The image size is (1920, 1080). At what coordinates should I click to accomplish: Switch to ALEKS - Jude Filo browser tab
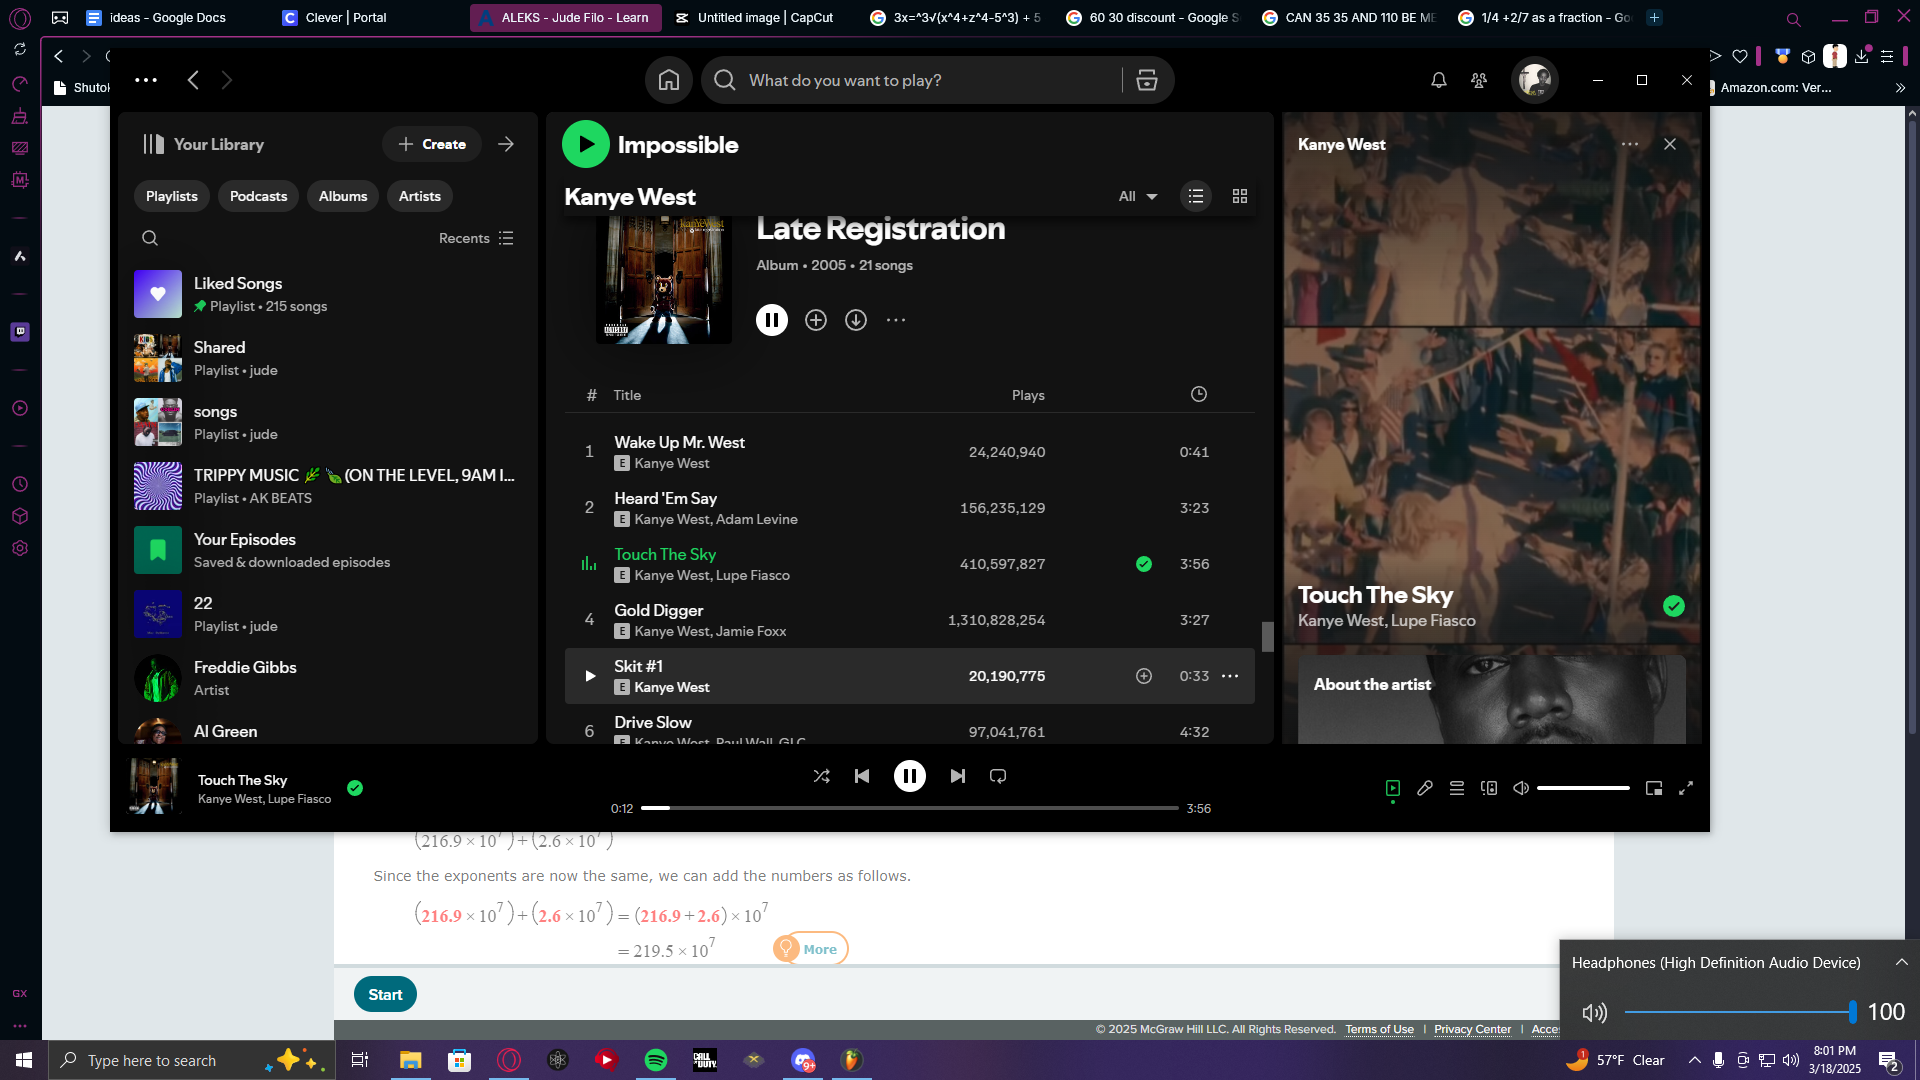565,17
